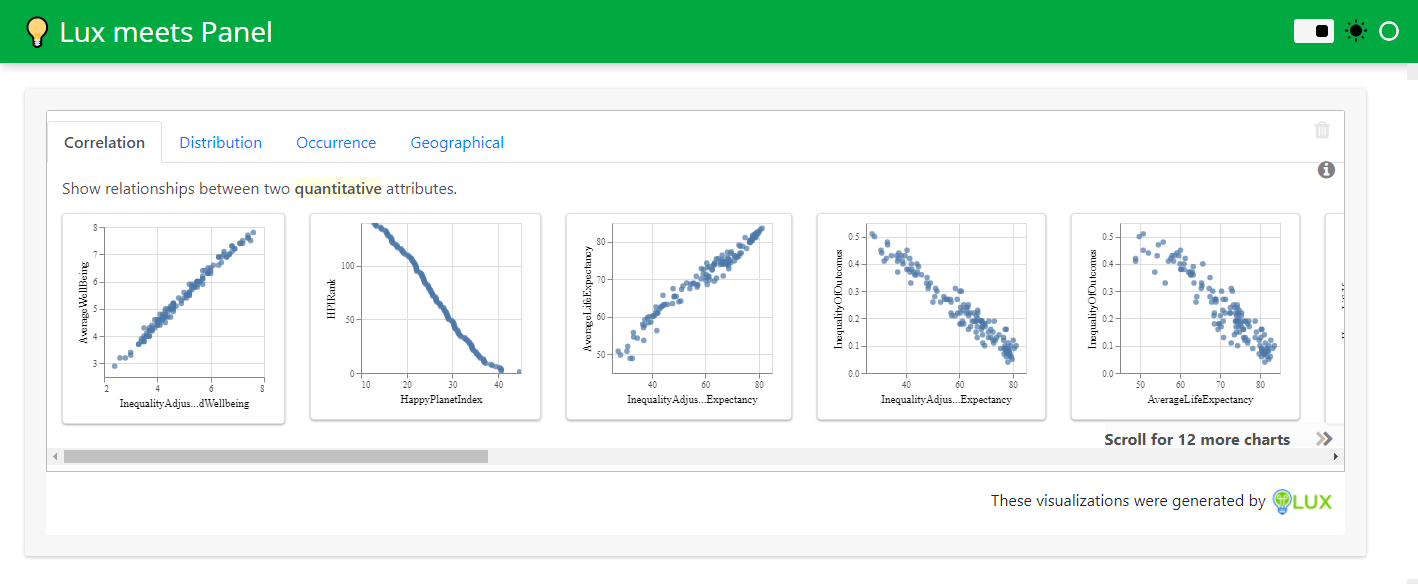Screen dimensions: 1418x584
Task: Toggle the theme switch in the header
Action: point(1313,31)
